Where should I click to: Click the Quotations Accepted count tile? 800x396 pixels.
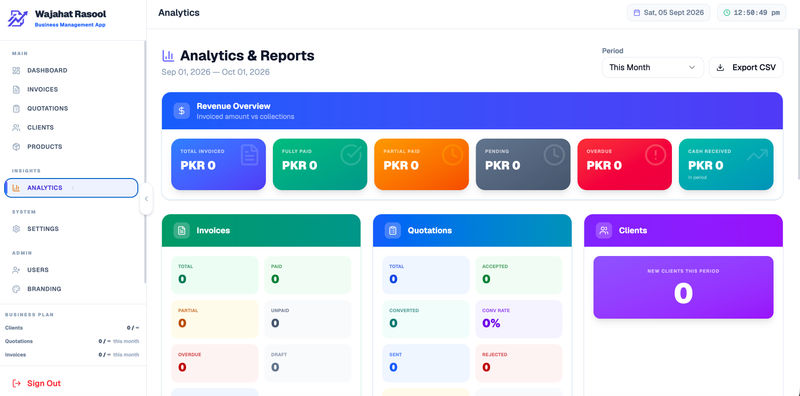click(x=519, y=275)
